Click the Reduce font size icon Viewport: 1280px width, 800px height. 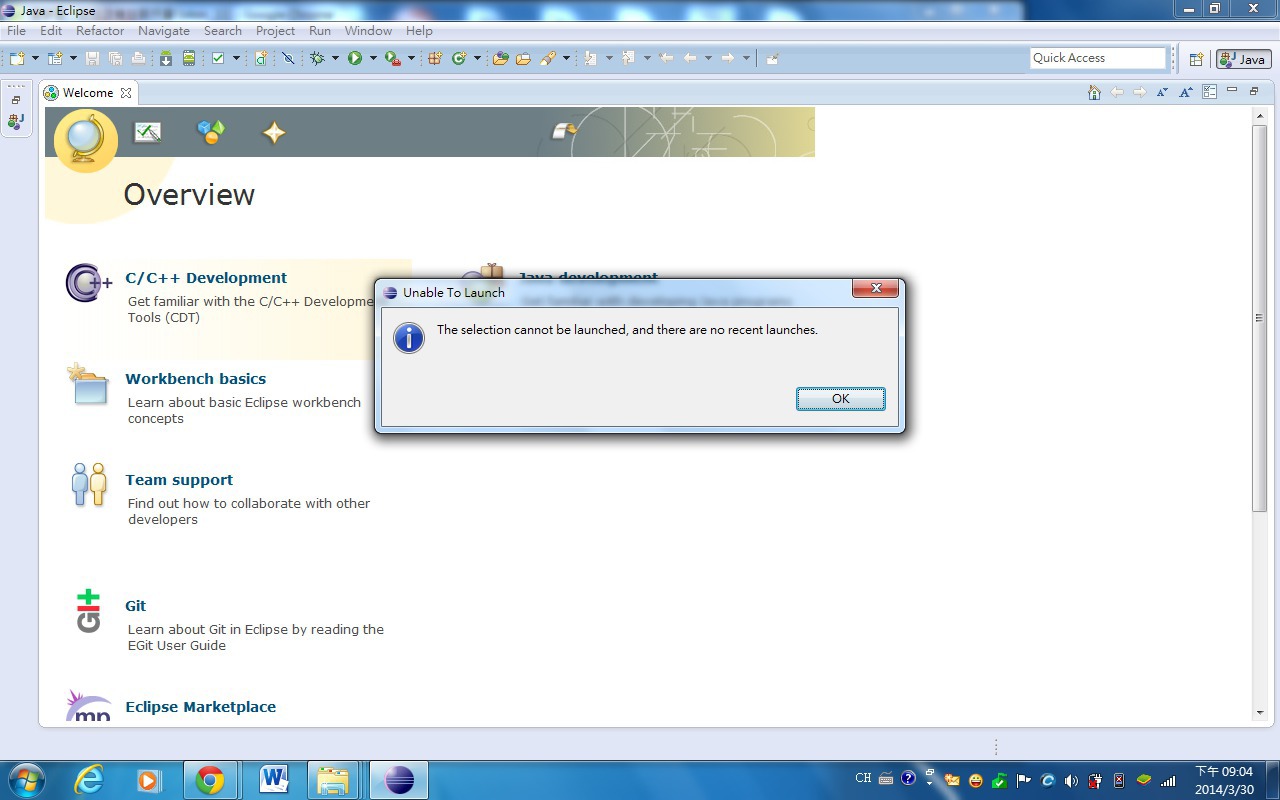(1162, 92)
